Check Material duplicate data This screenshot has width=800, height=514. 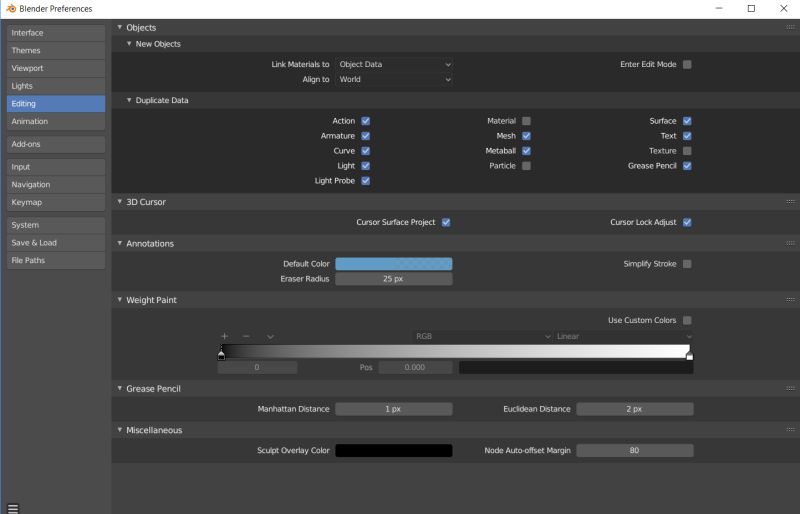pyautogui.click(x=527, y=121)
